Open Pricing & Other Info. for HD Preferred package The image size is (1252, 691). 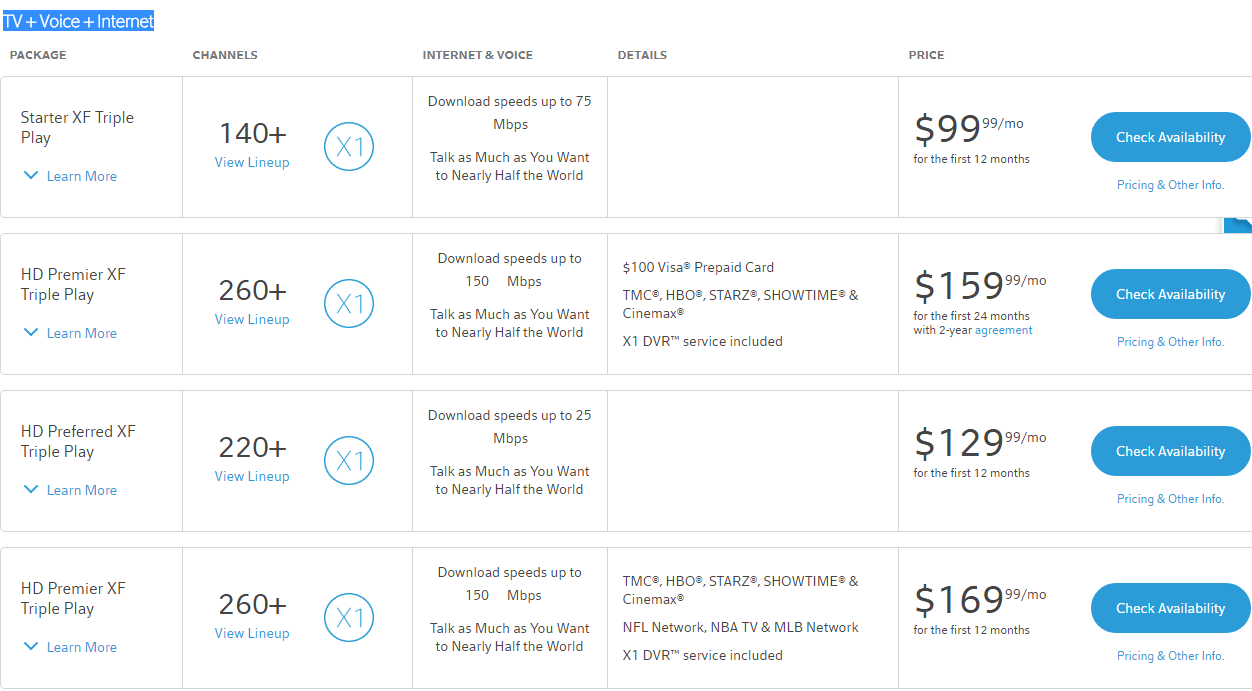(1170, 499)
